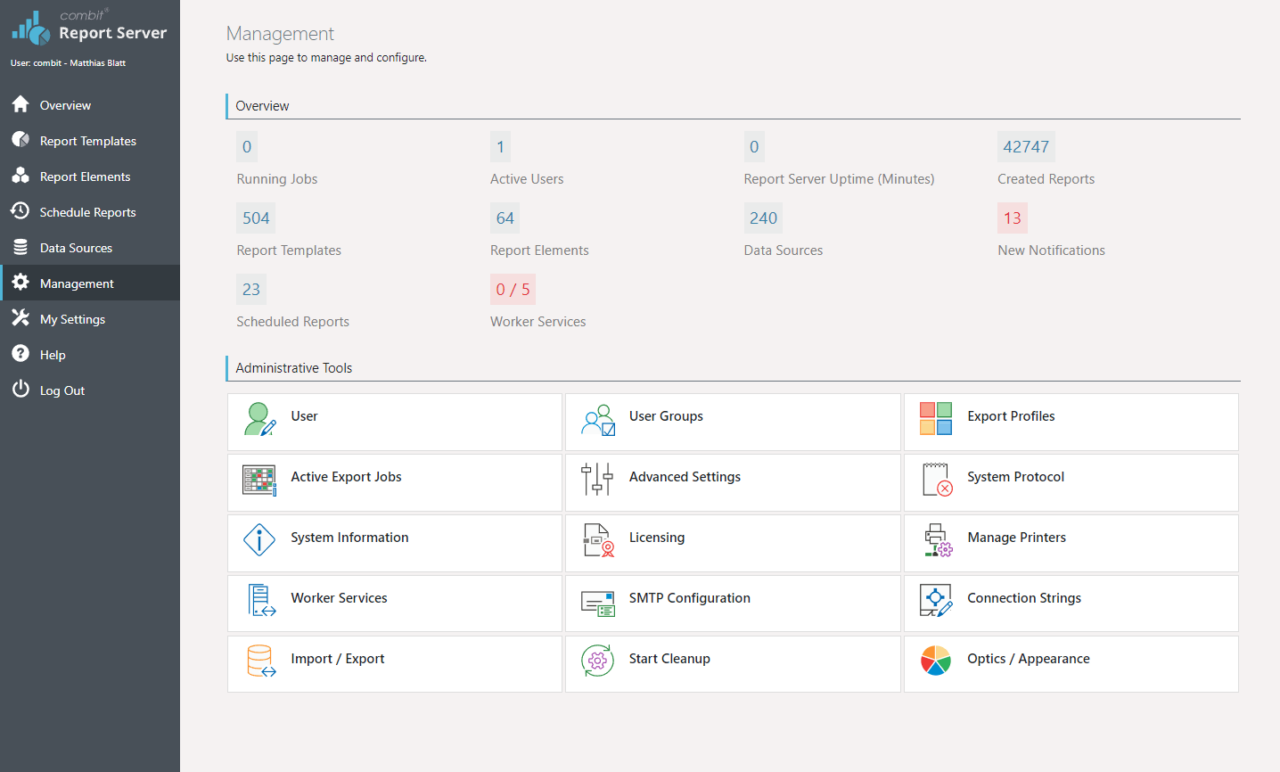Screen dimensions: 1280x772
Task: Click the New Notifications counter showing 13
Action: coord(1012,217)
